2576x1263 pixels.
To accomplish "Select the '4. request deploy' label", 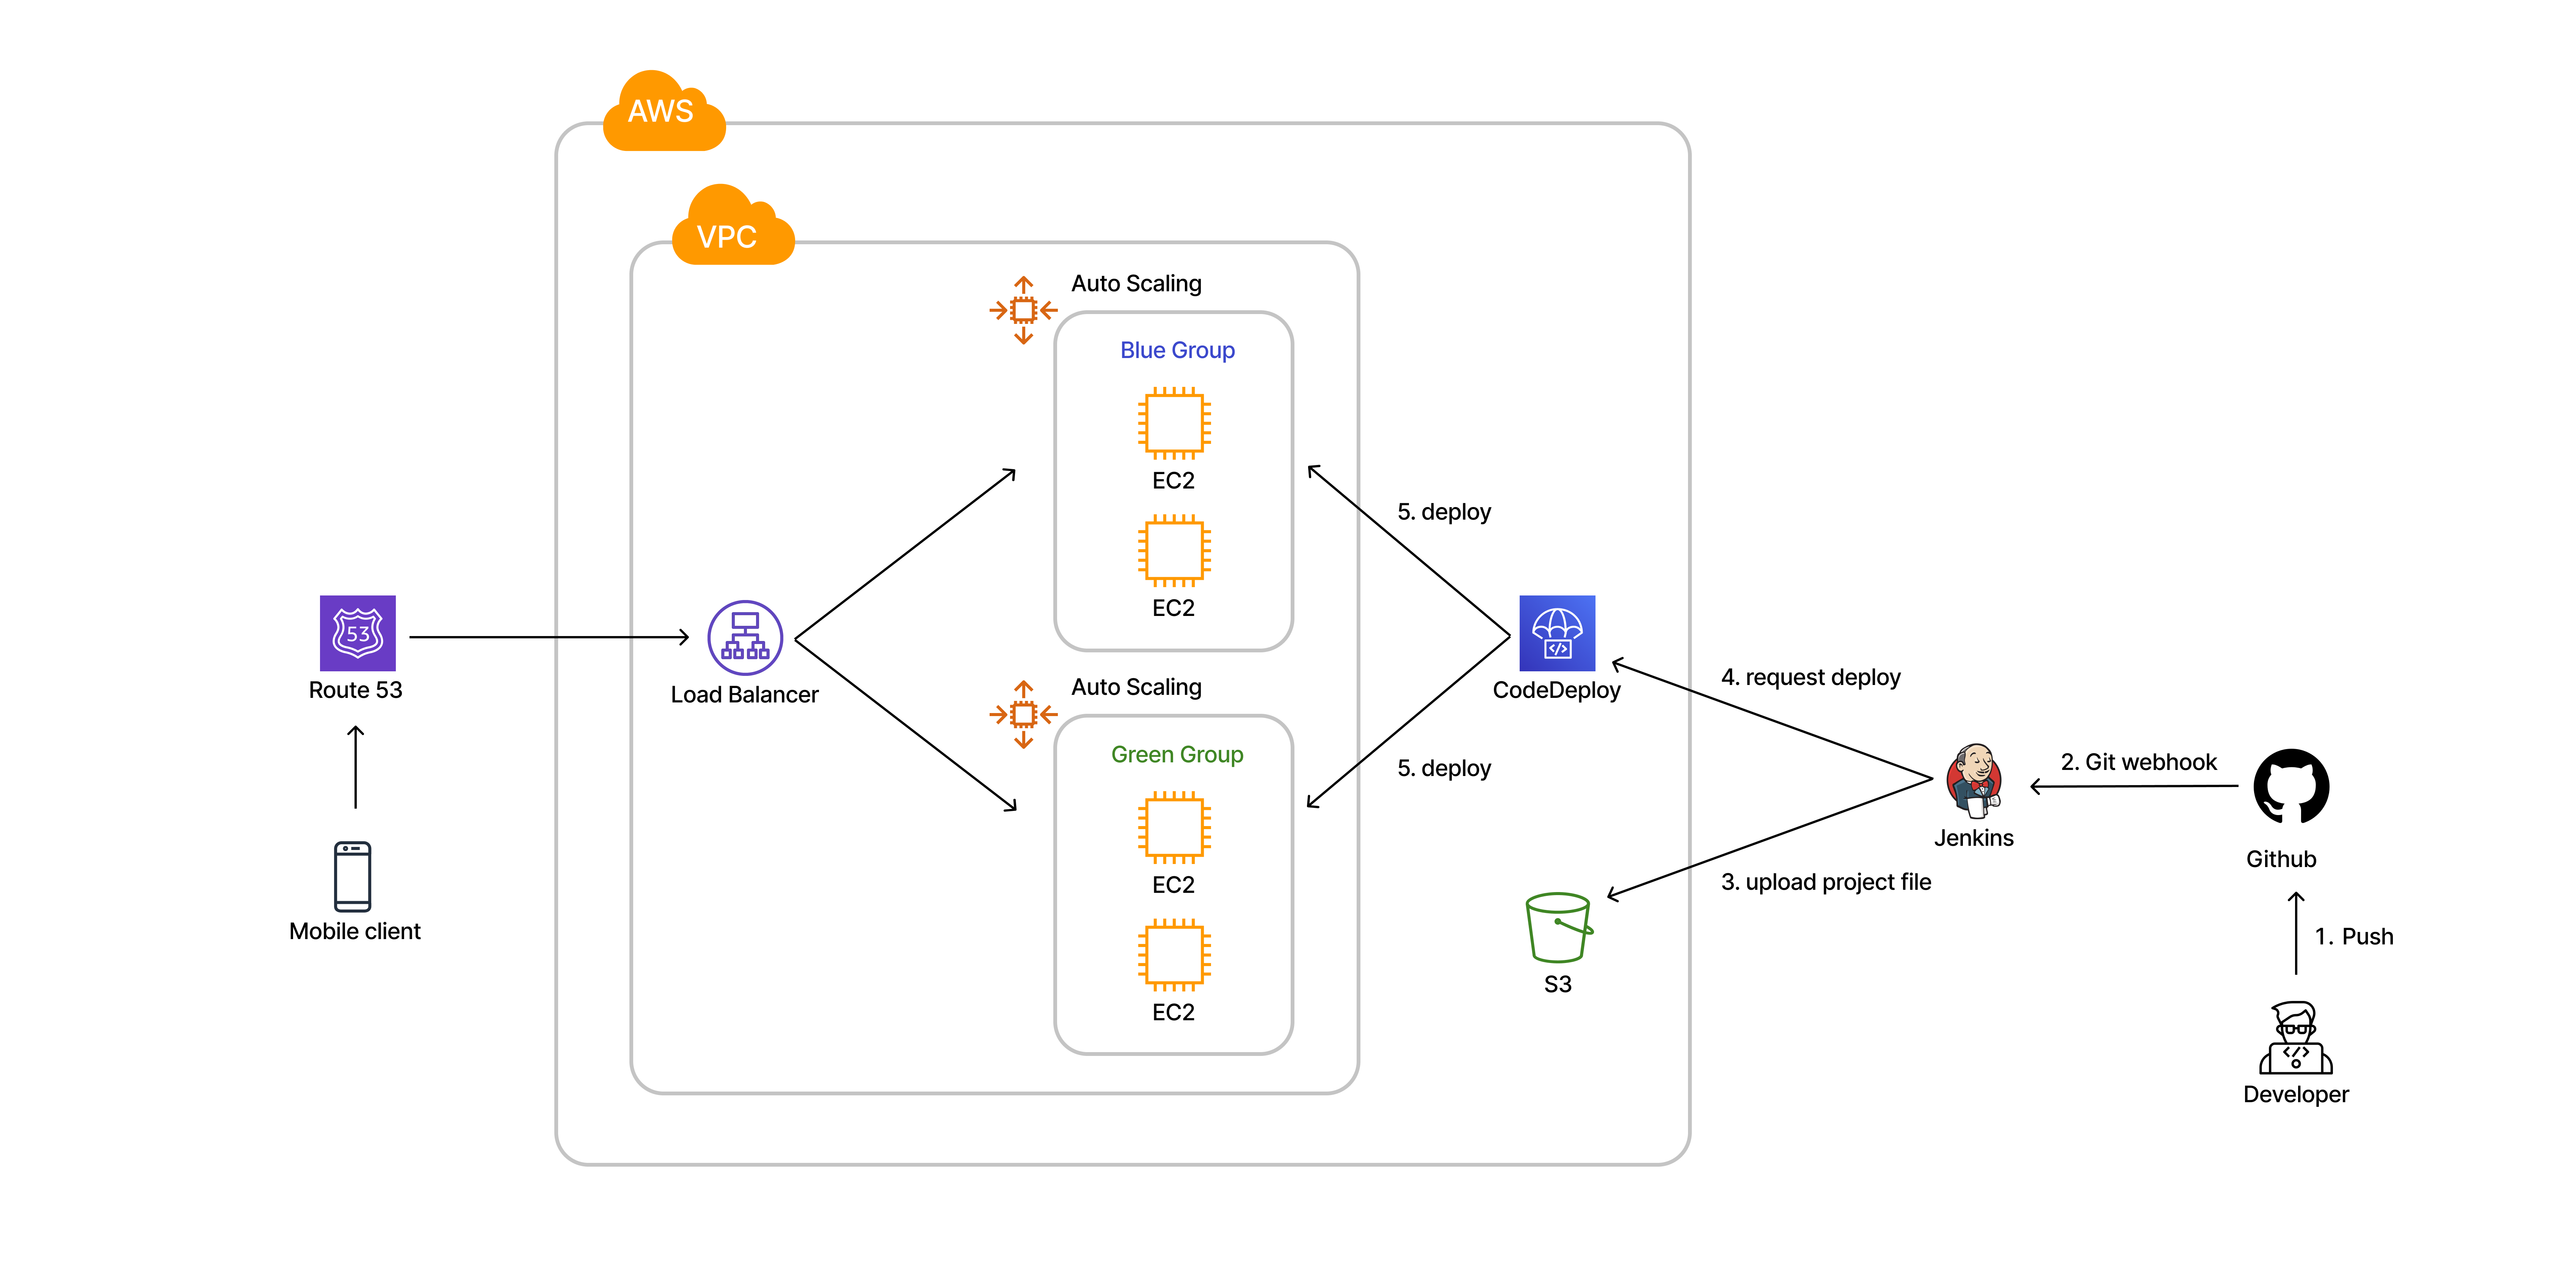I will [1810, 677].
